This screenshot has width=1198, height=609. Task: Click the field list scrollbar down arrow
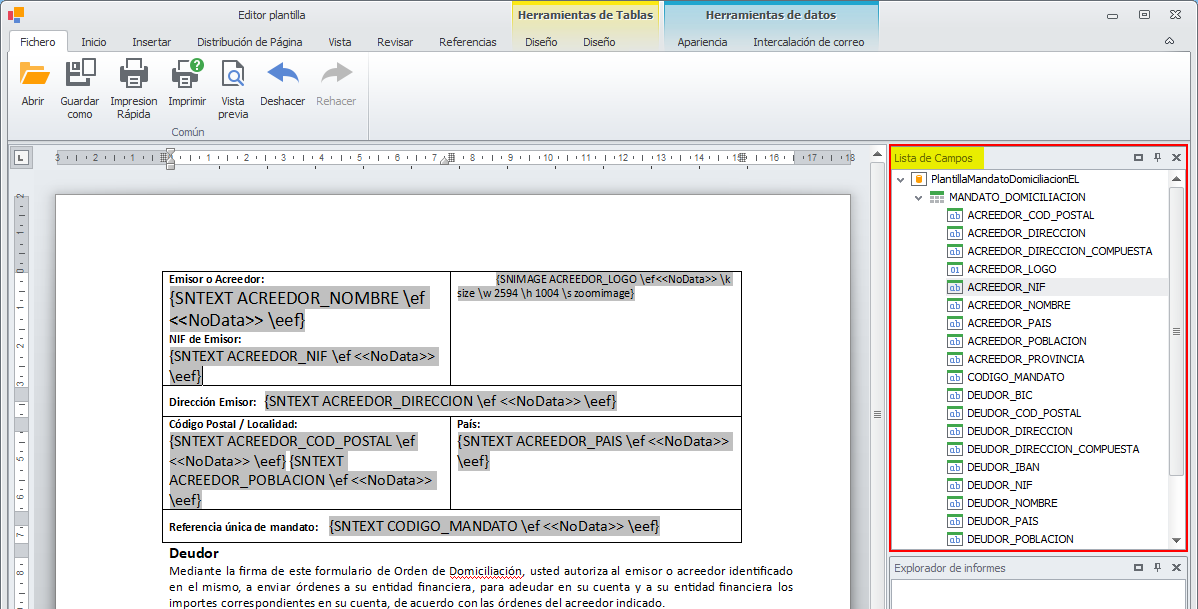1176,540
